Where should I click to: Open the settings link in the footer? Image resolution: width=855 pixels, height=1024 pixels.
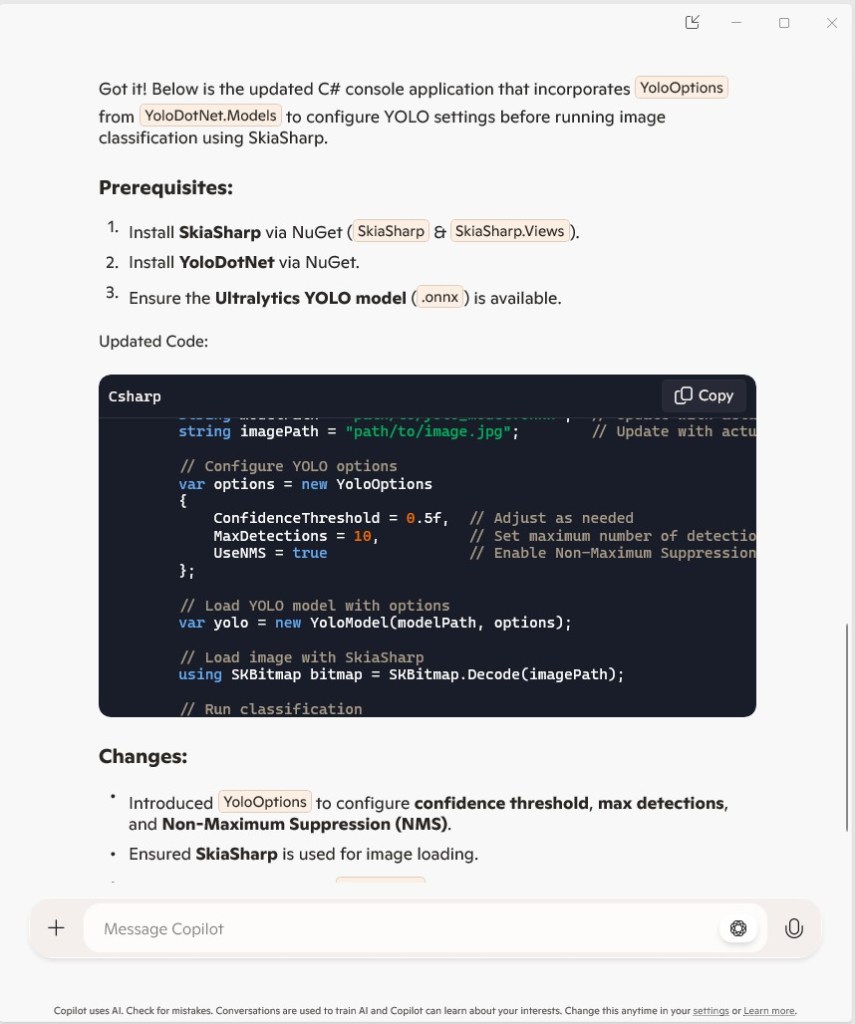click(711, 1011)
